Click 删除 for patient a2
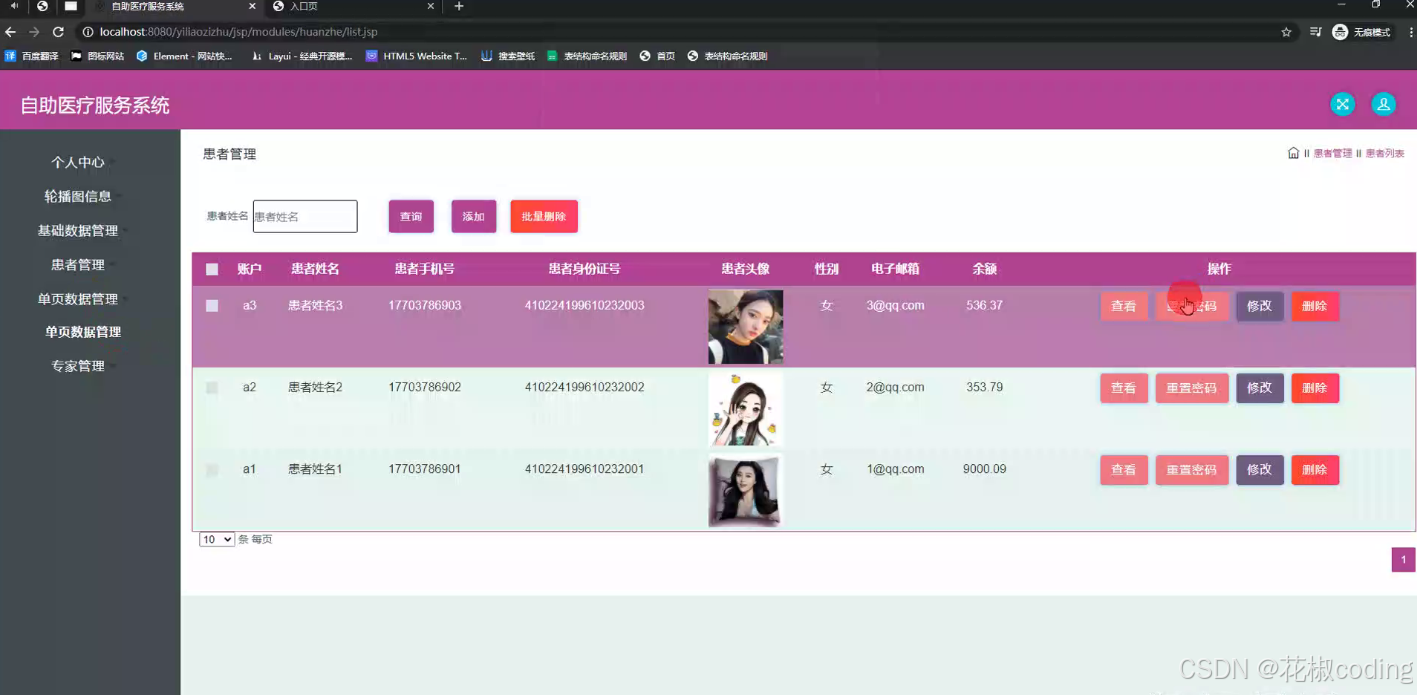The height and width of the screenshot is (695, 1417). tap(1315, 388)
